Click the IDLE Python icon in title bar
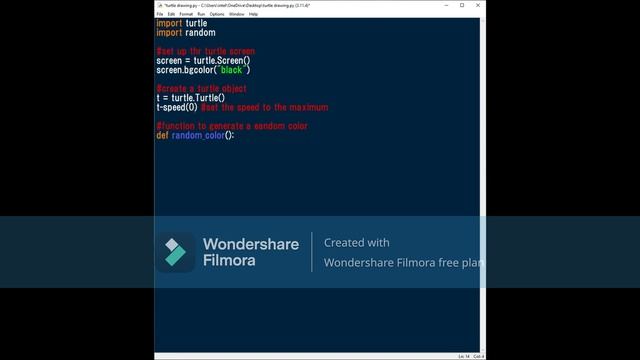The width and height of the screenshot is (640, 360). [x=160, y=5]
